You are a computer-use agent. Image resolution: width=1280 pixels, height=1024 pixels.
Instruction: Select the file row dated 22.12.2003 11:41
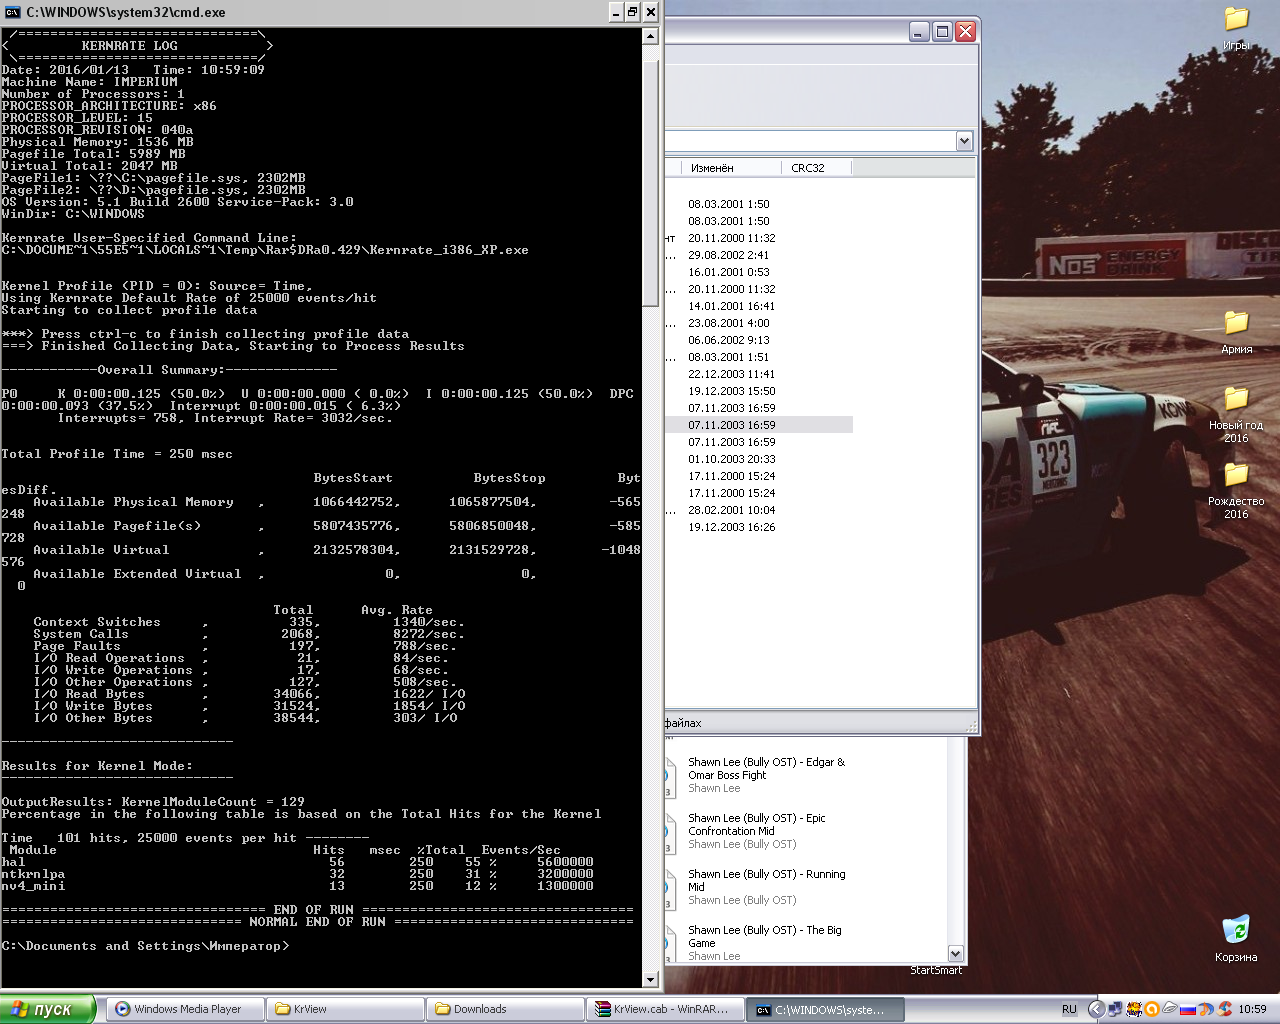tap(731, 374)
